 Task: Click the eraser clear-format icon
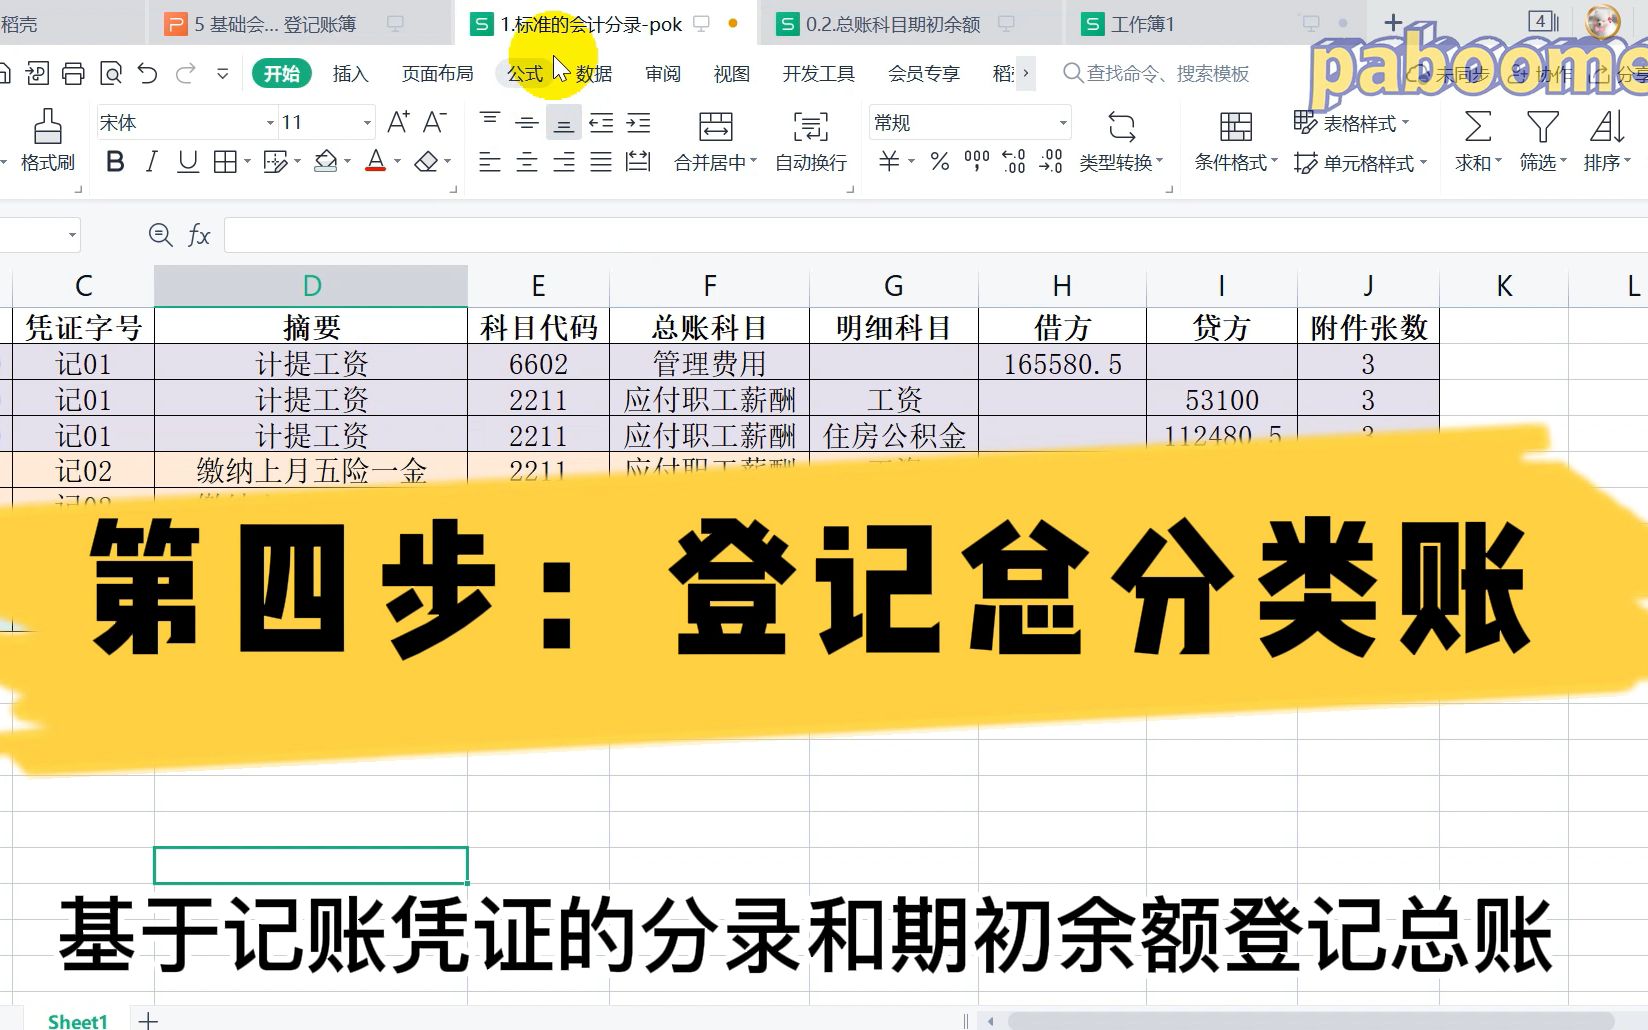click(x=427, y=162)
